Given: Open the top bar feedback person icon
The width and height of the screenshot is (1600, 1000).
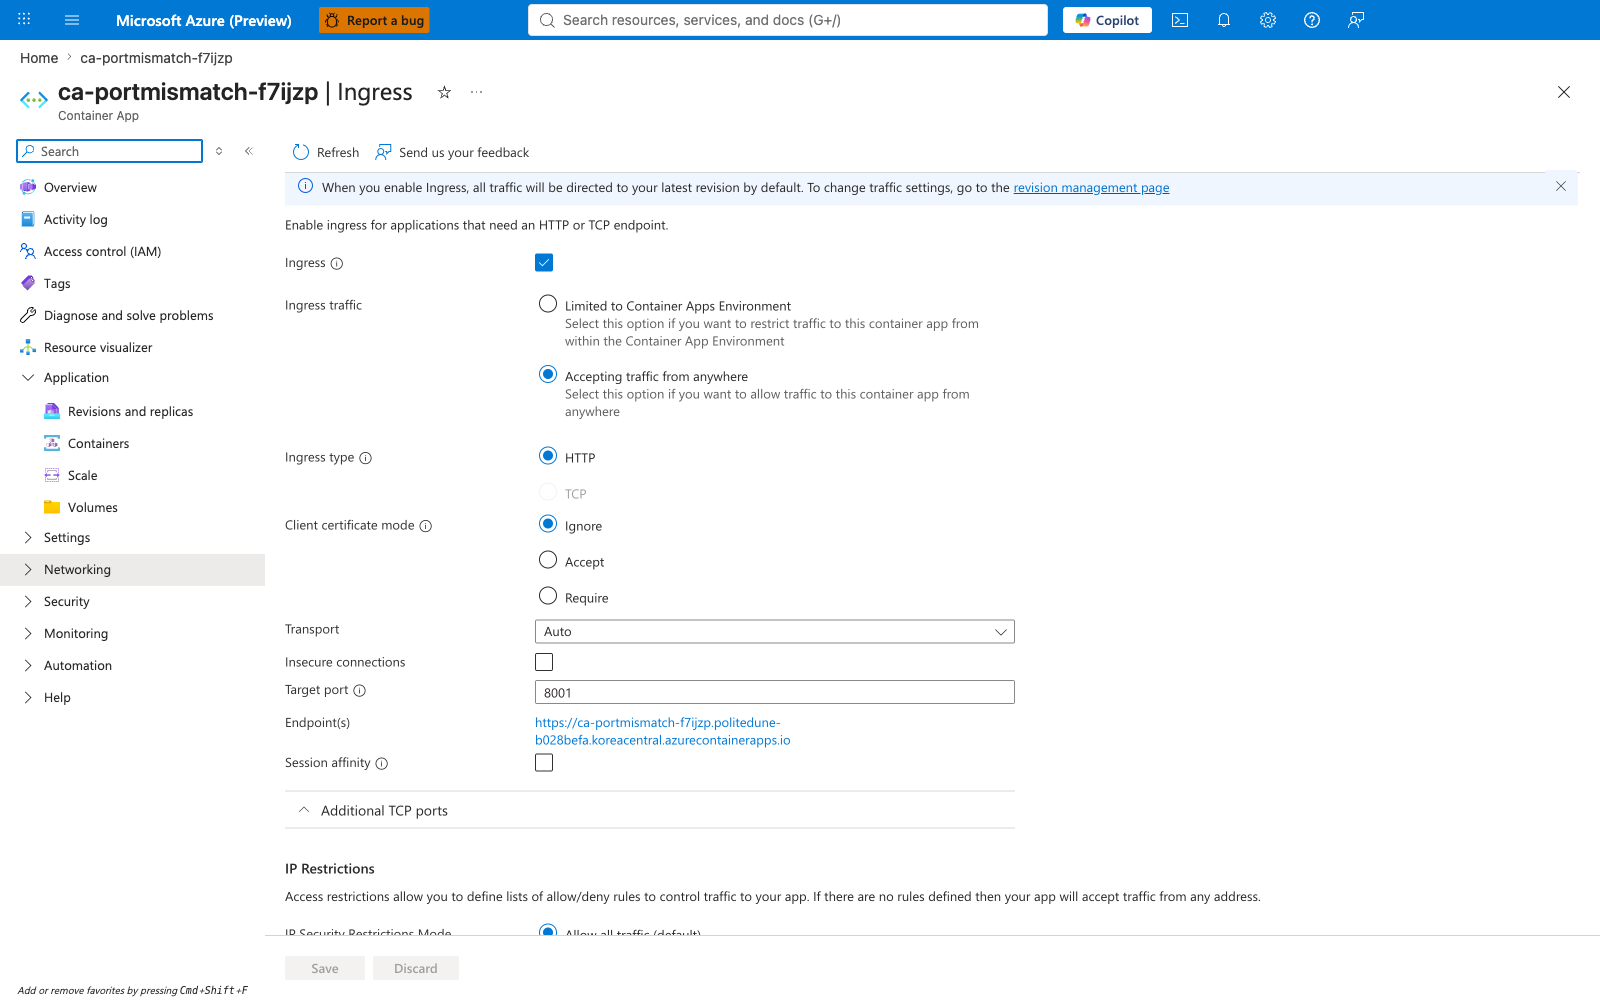Looking at the screenshot, I should [x=1356, y=20].
